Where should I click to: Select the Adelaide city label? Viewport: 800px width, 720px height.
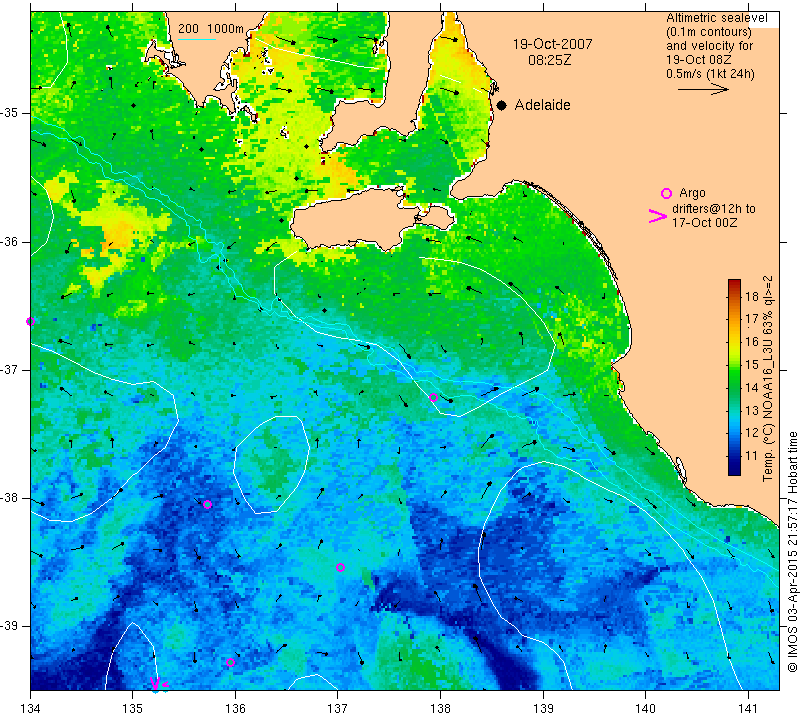[x=542, y=105]
